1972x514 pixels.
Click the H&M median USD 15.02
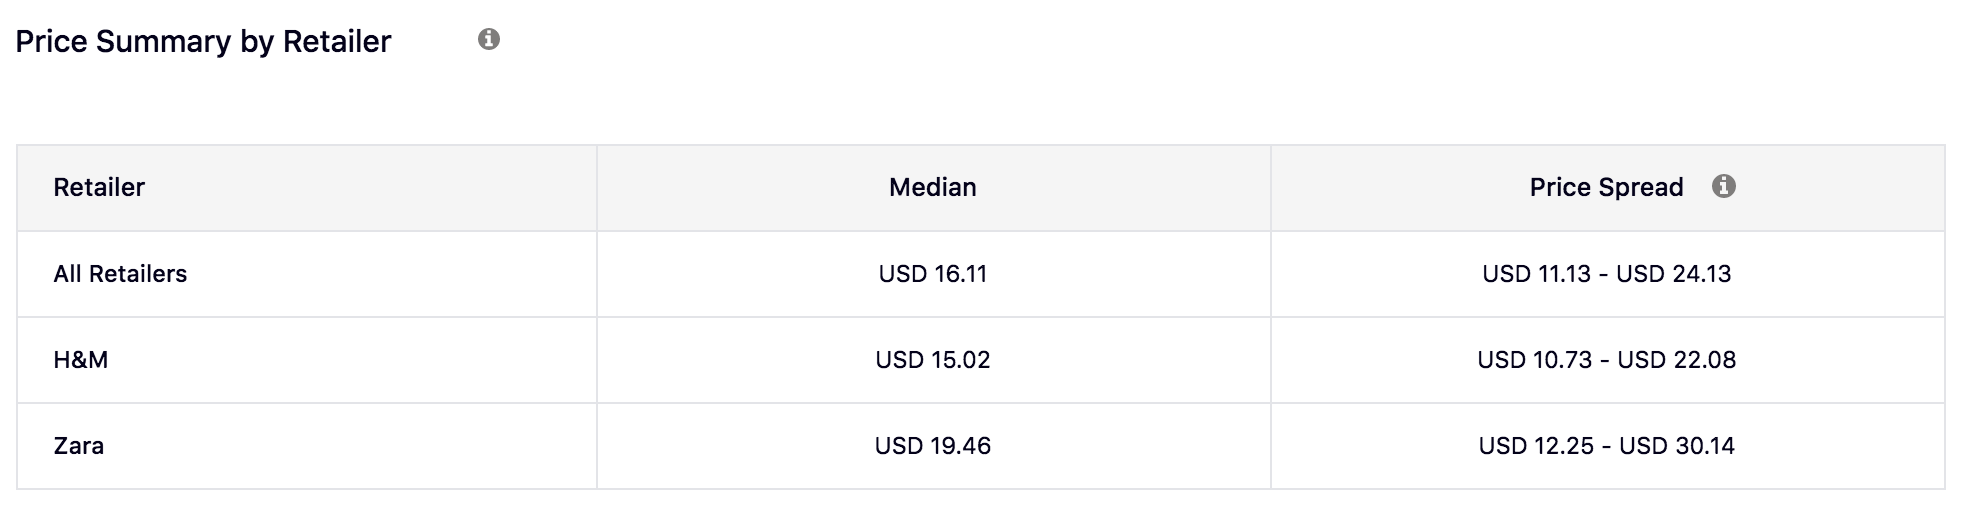click(x=932, y=360)
